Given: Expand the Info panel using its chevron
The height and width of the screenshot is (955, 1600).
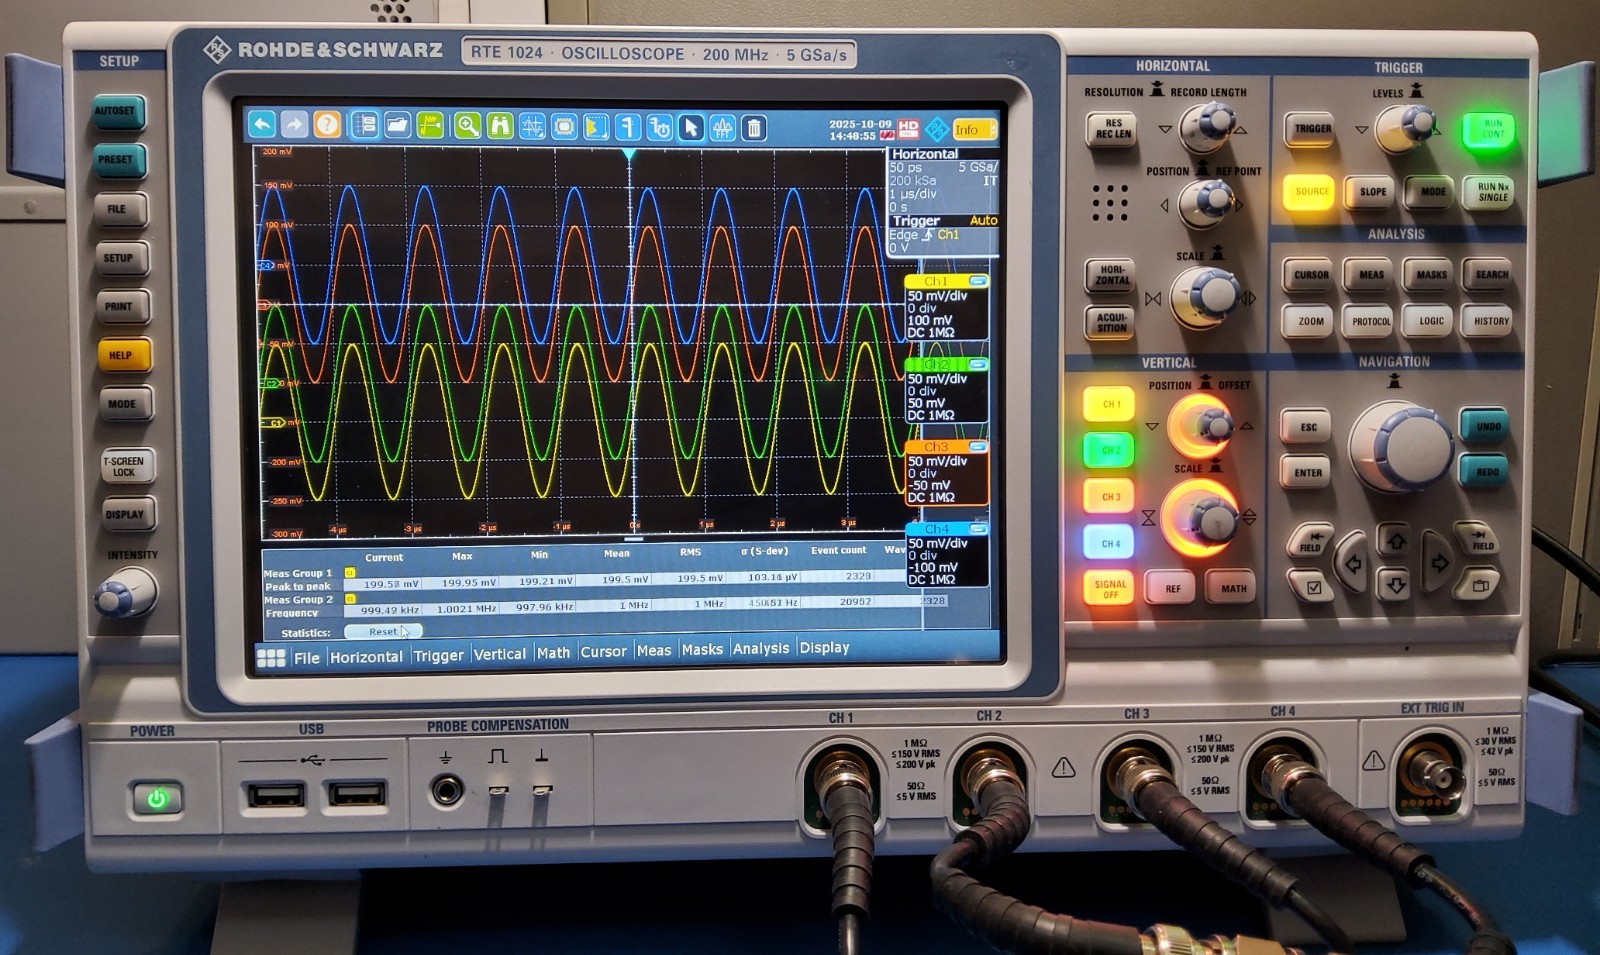Looking at the screenshot, I should pos(993,130).
